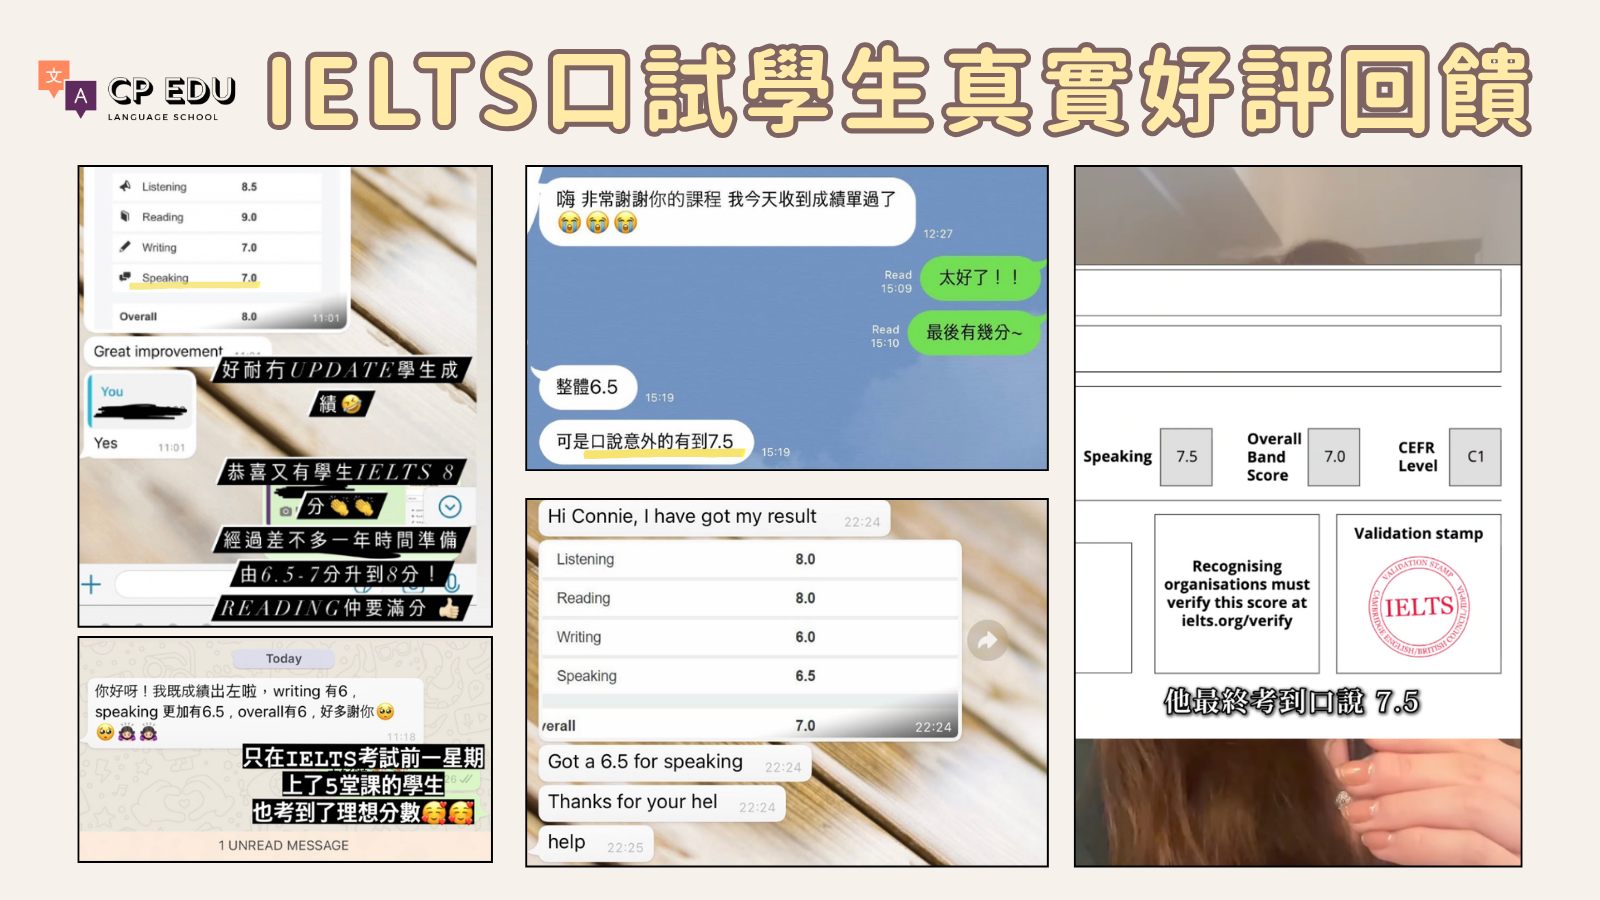The width and height of the screenshot is (1600, 900).
Task: Click the megaphone icon beside Listening 8.5
Action: point(125,186)
